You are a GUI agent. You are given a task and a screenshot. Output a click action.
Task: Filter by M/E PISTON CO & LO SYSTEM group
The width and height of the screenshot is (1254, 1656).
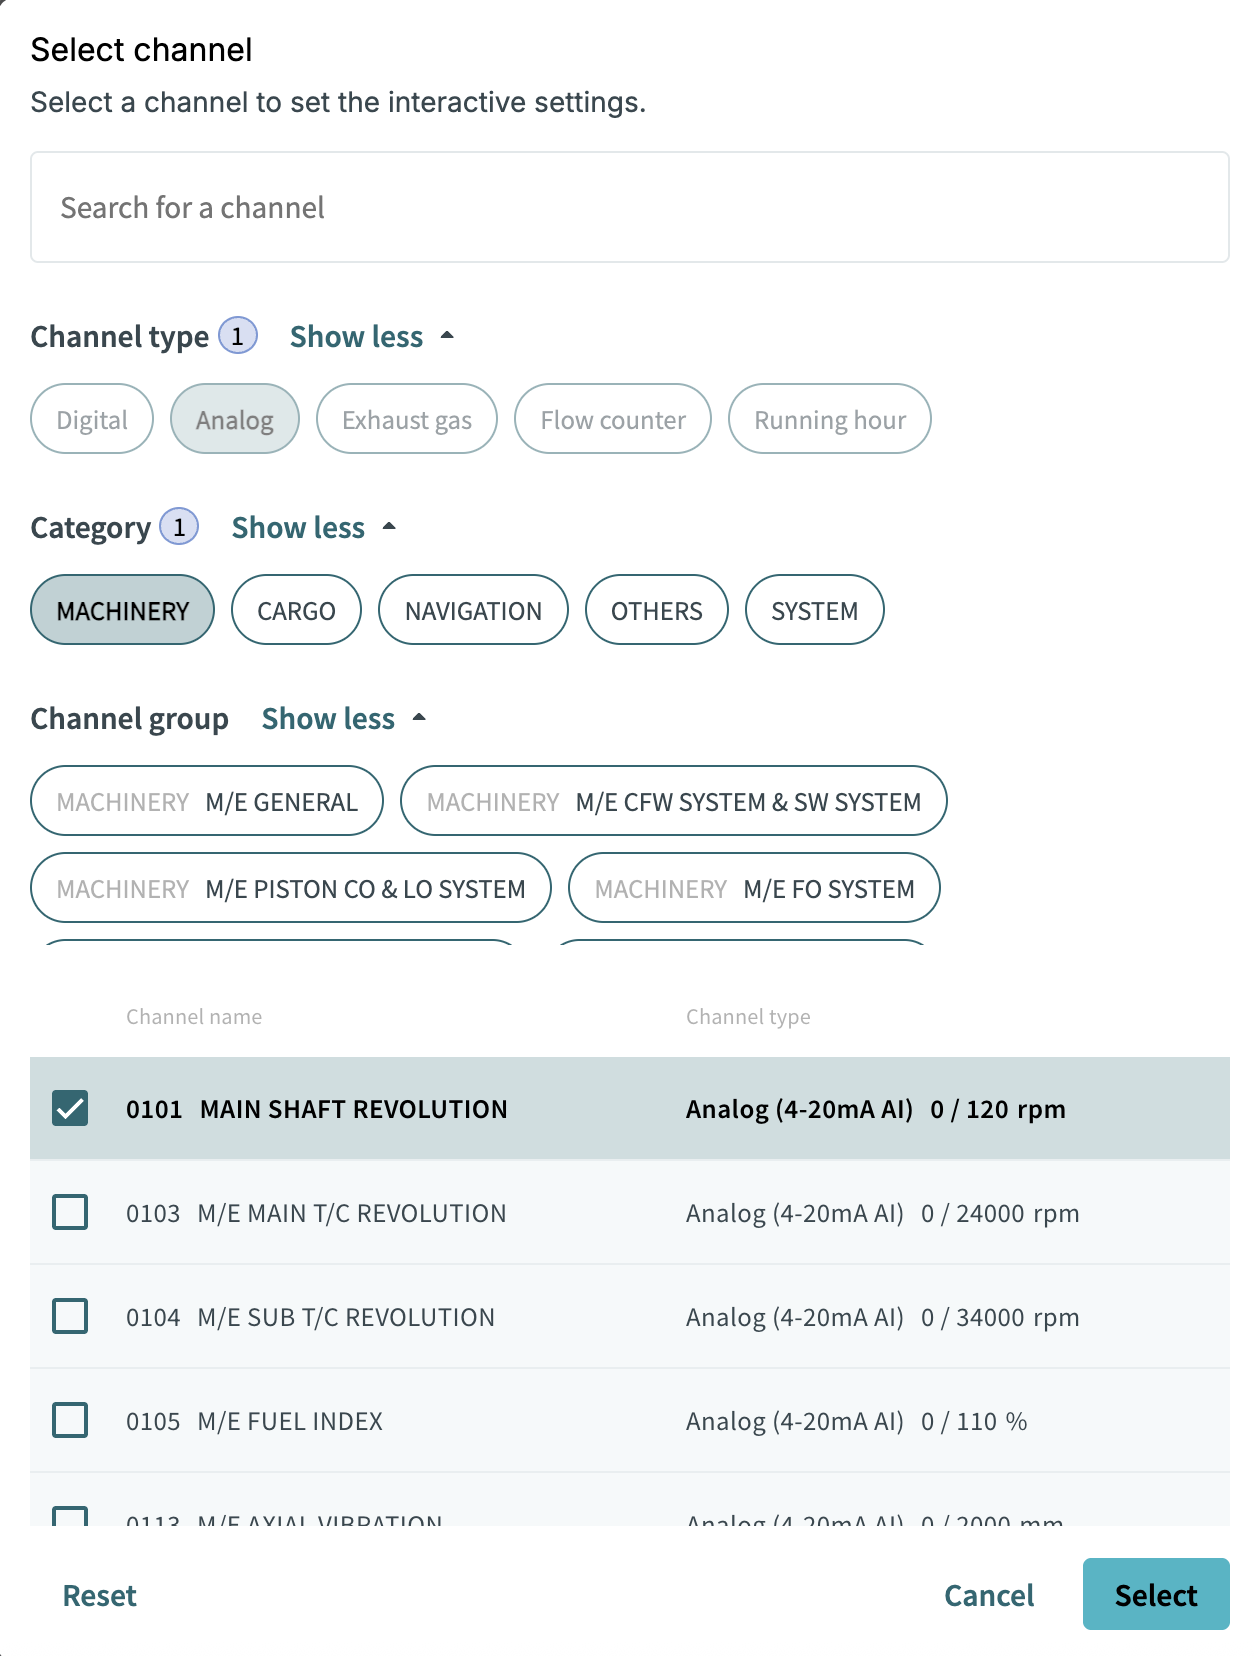tap(291, 888)
